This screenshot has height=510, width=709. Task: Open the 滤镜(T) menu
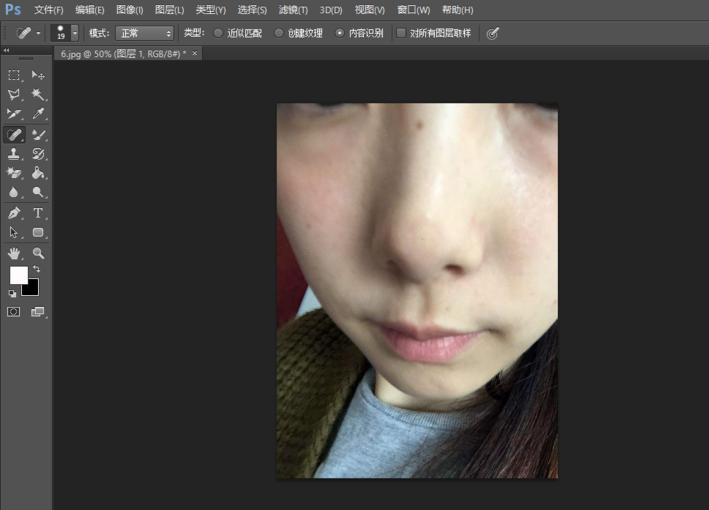(x=293, y=10)
